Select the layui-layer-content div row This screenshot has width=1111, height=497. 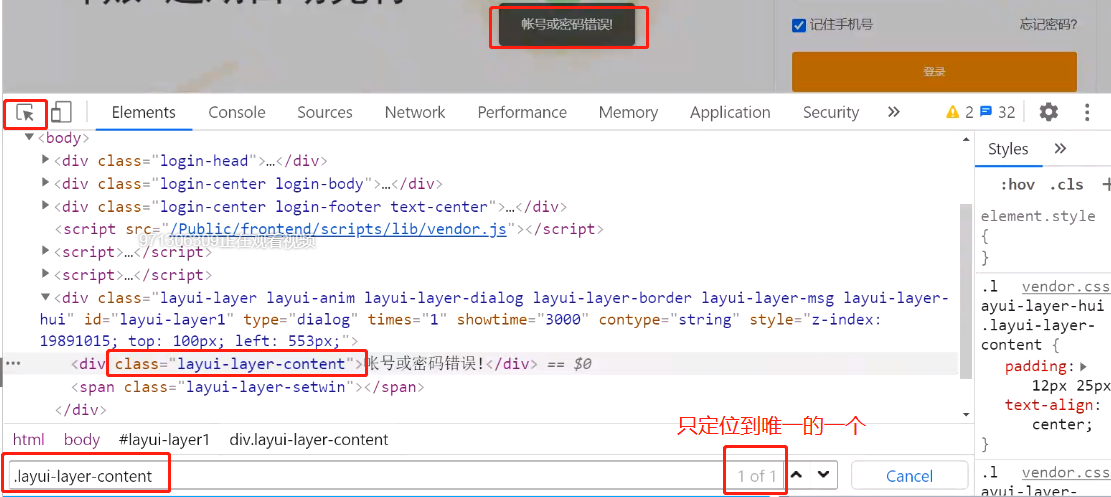point(482,364)
